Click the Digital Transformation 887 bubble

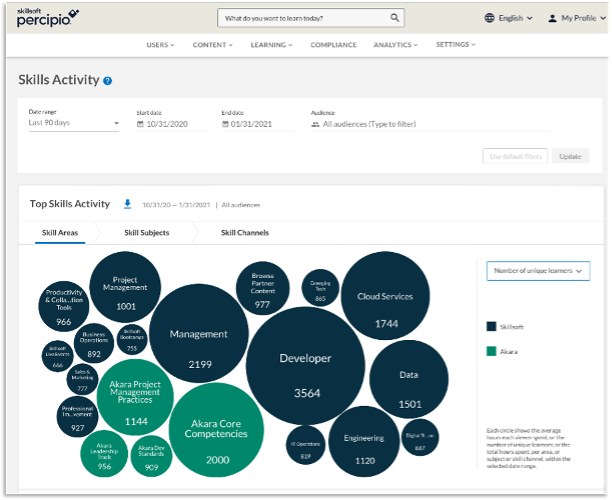[x=420, y=438]
